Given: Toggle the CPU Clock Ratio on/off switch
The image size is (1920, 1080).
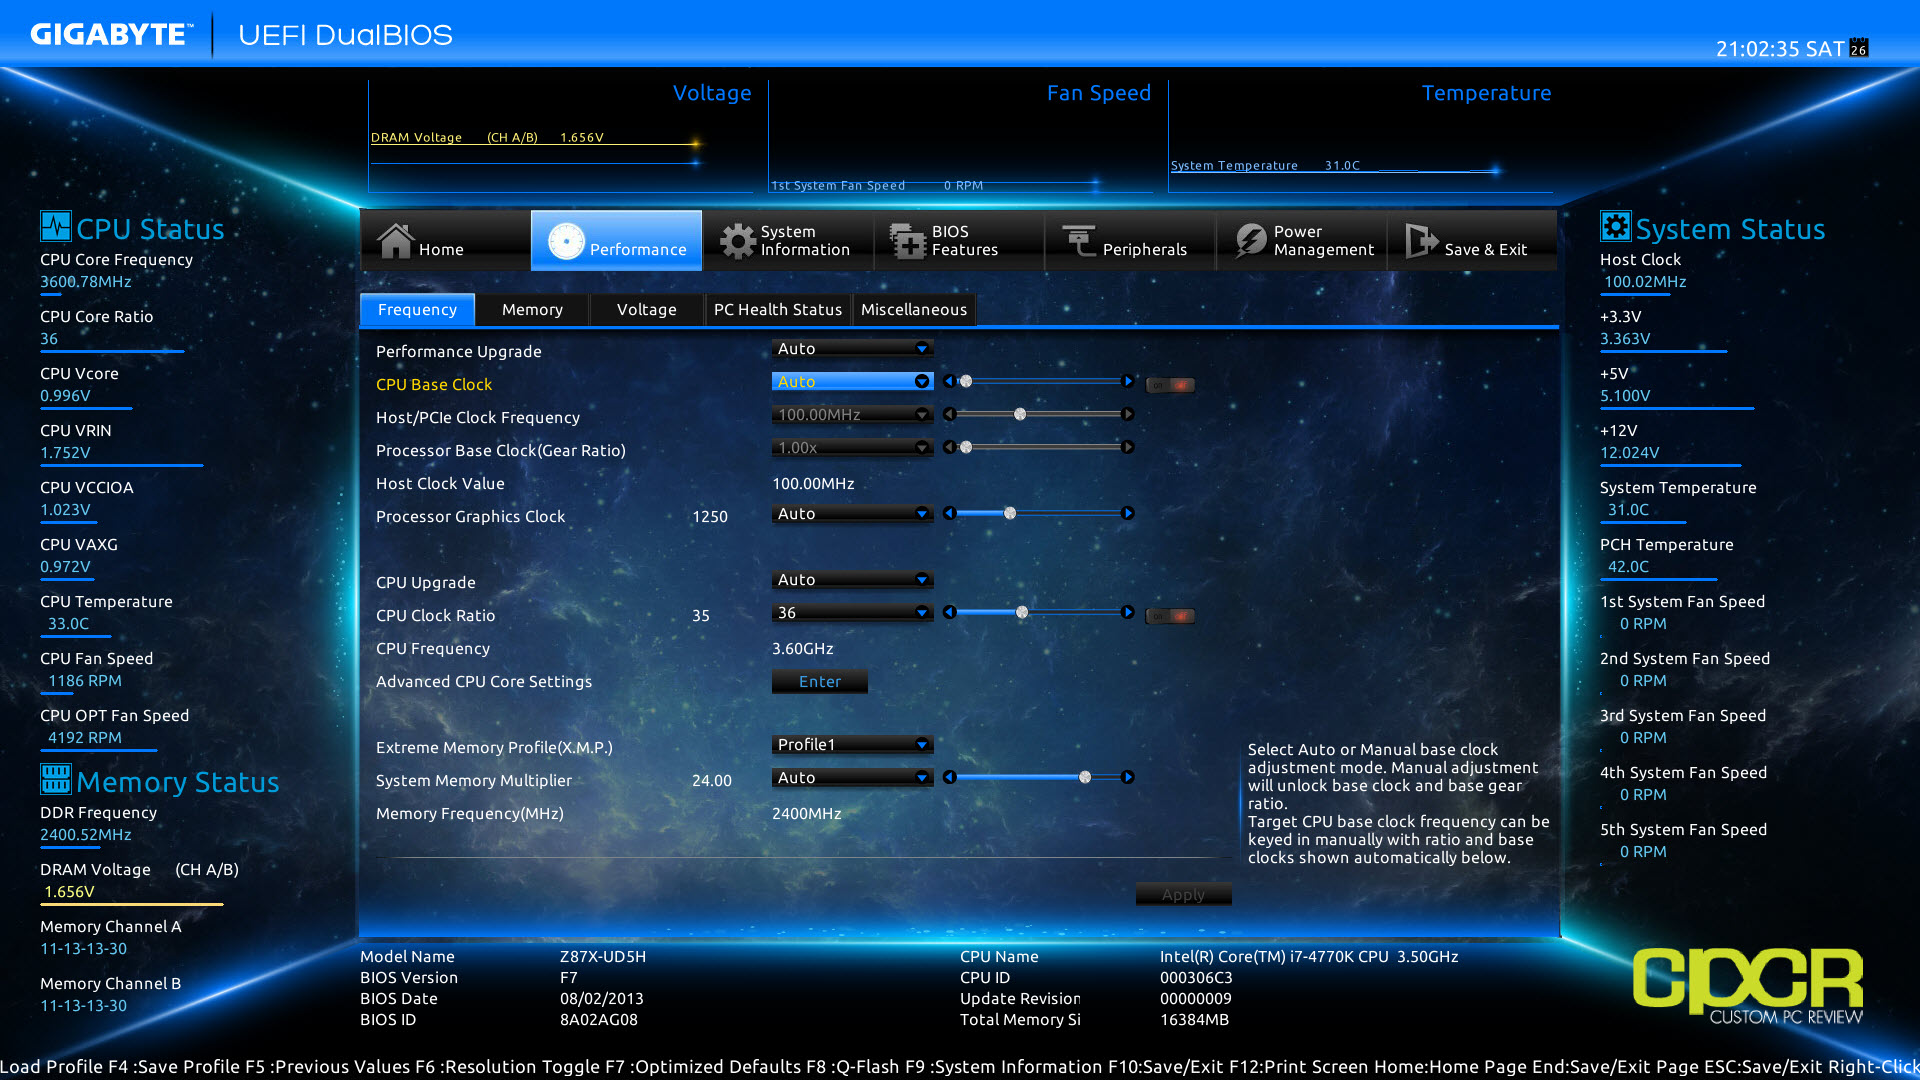Looking at the screenshot, I should [x=1170, y=616].
